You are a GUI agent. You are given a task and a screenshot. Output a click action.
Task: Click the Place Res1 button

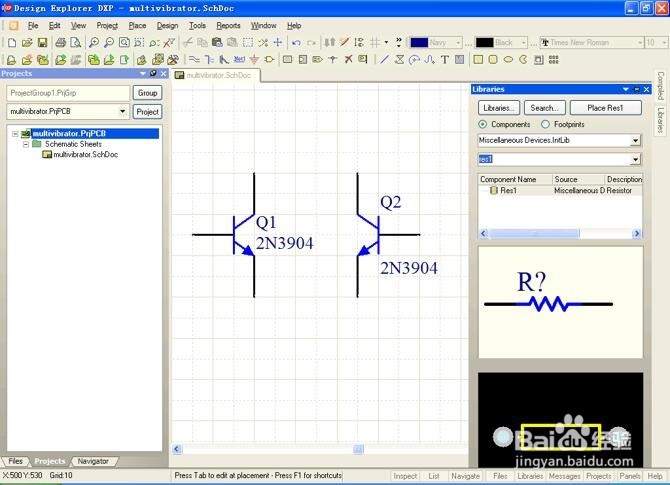(x=605, y=108)
